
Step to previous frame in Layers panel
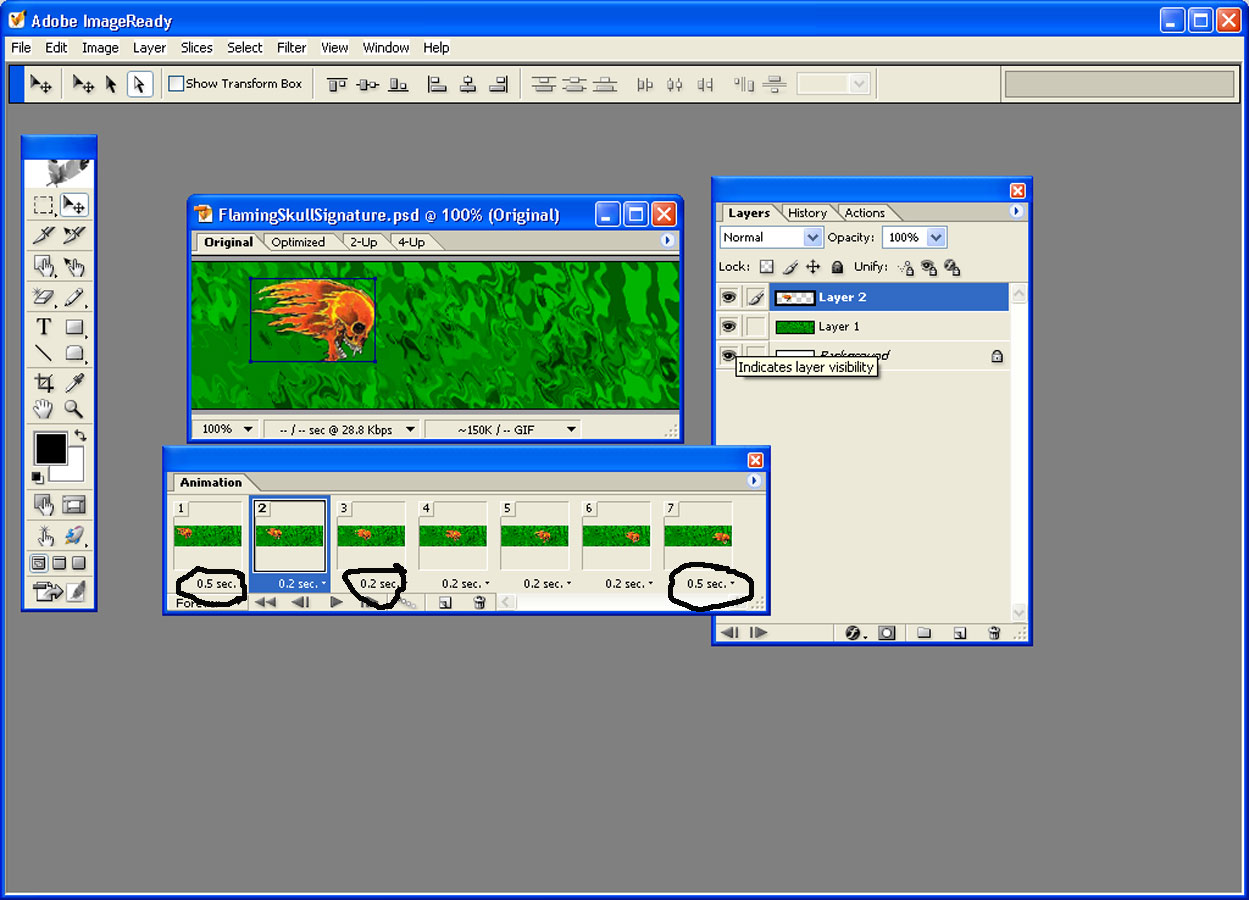[x=730, y=633]
